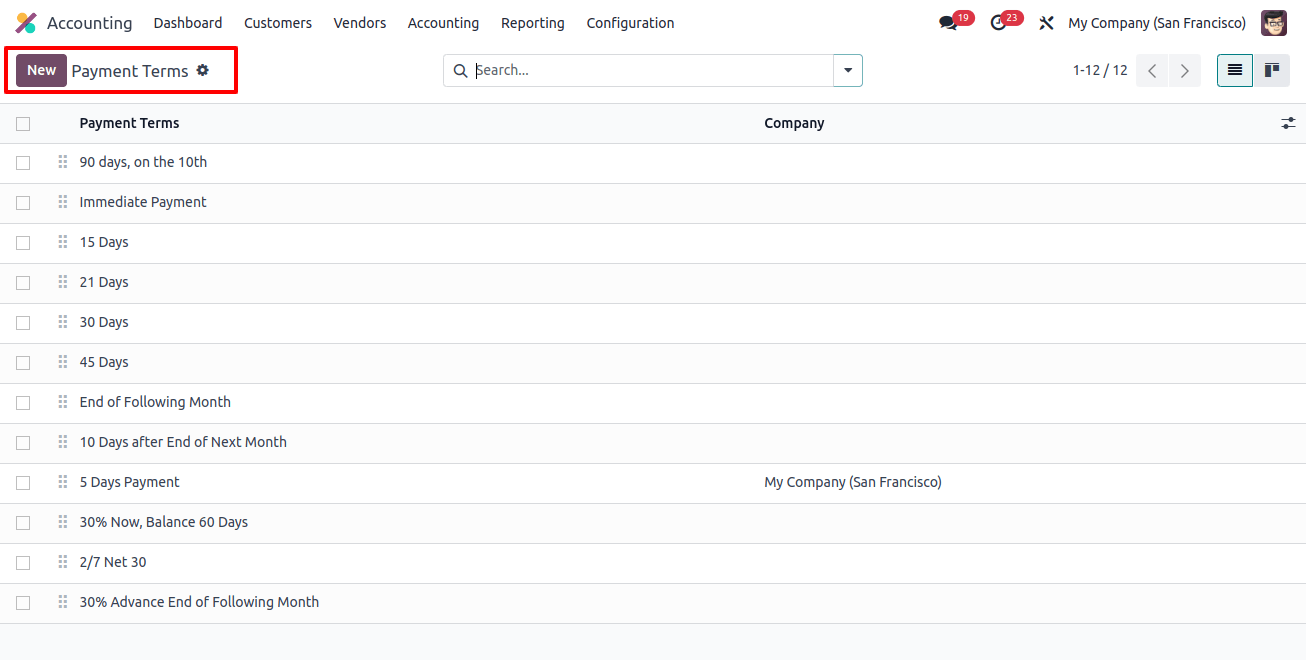Check the 10 Days after End of Next Month row

23,443
